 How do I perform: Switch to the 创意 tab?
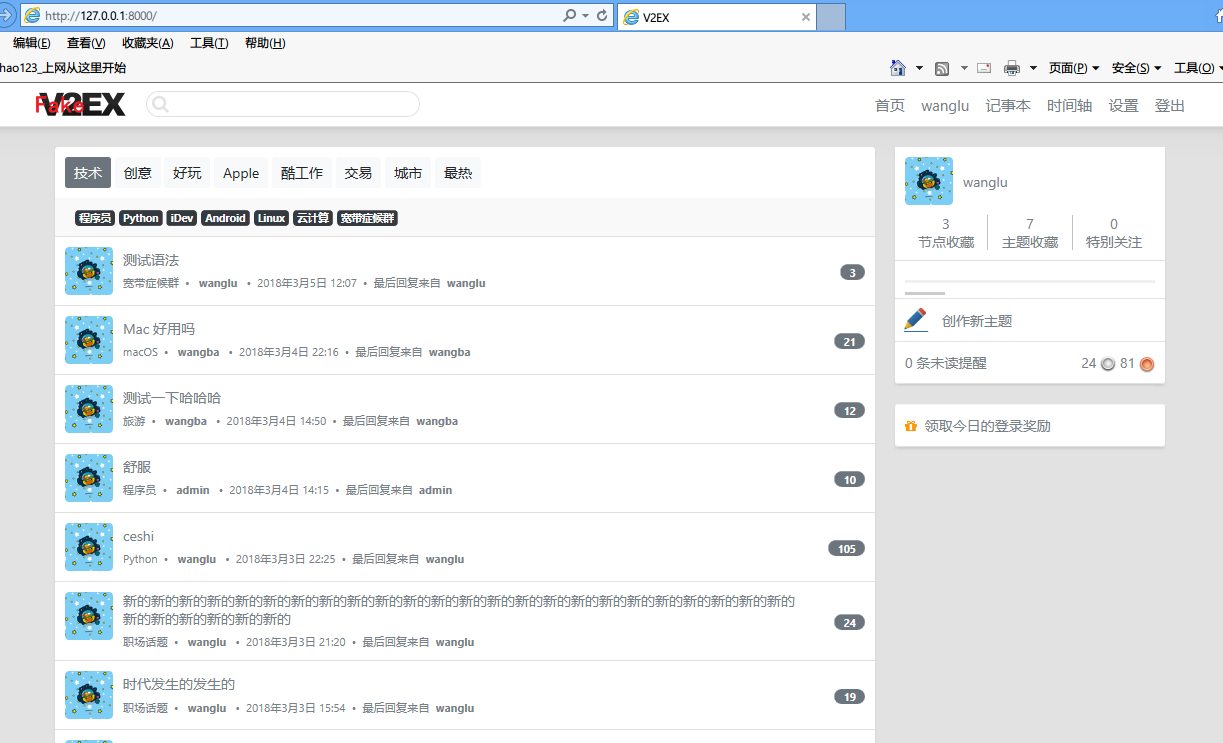(138, 173)
